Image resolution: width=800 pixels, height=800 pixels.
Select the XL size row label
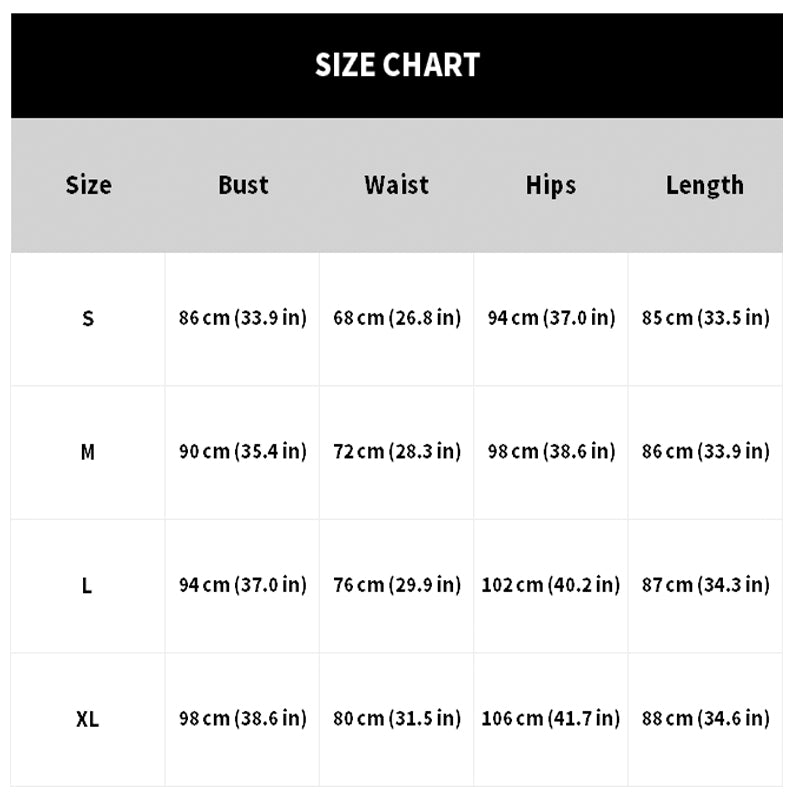pos(88,718)
